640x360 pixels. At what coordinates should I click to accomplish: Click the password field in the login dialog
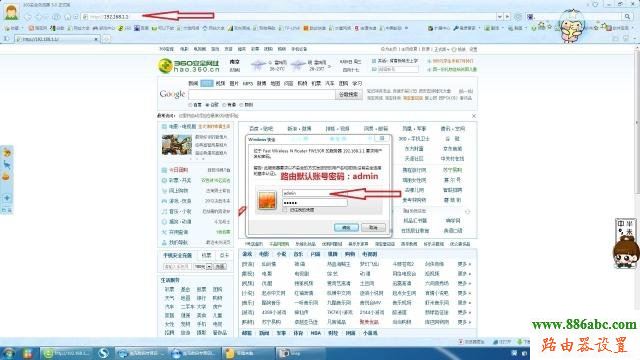pyautogui.click(x=314, y=202)
